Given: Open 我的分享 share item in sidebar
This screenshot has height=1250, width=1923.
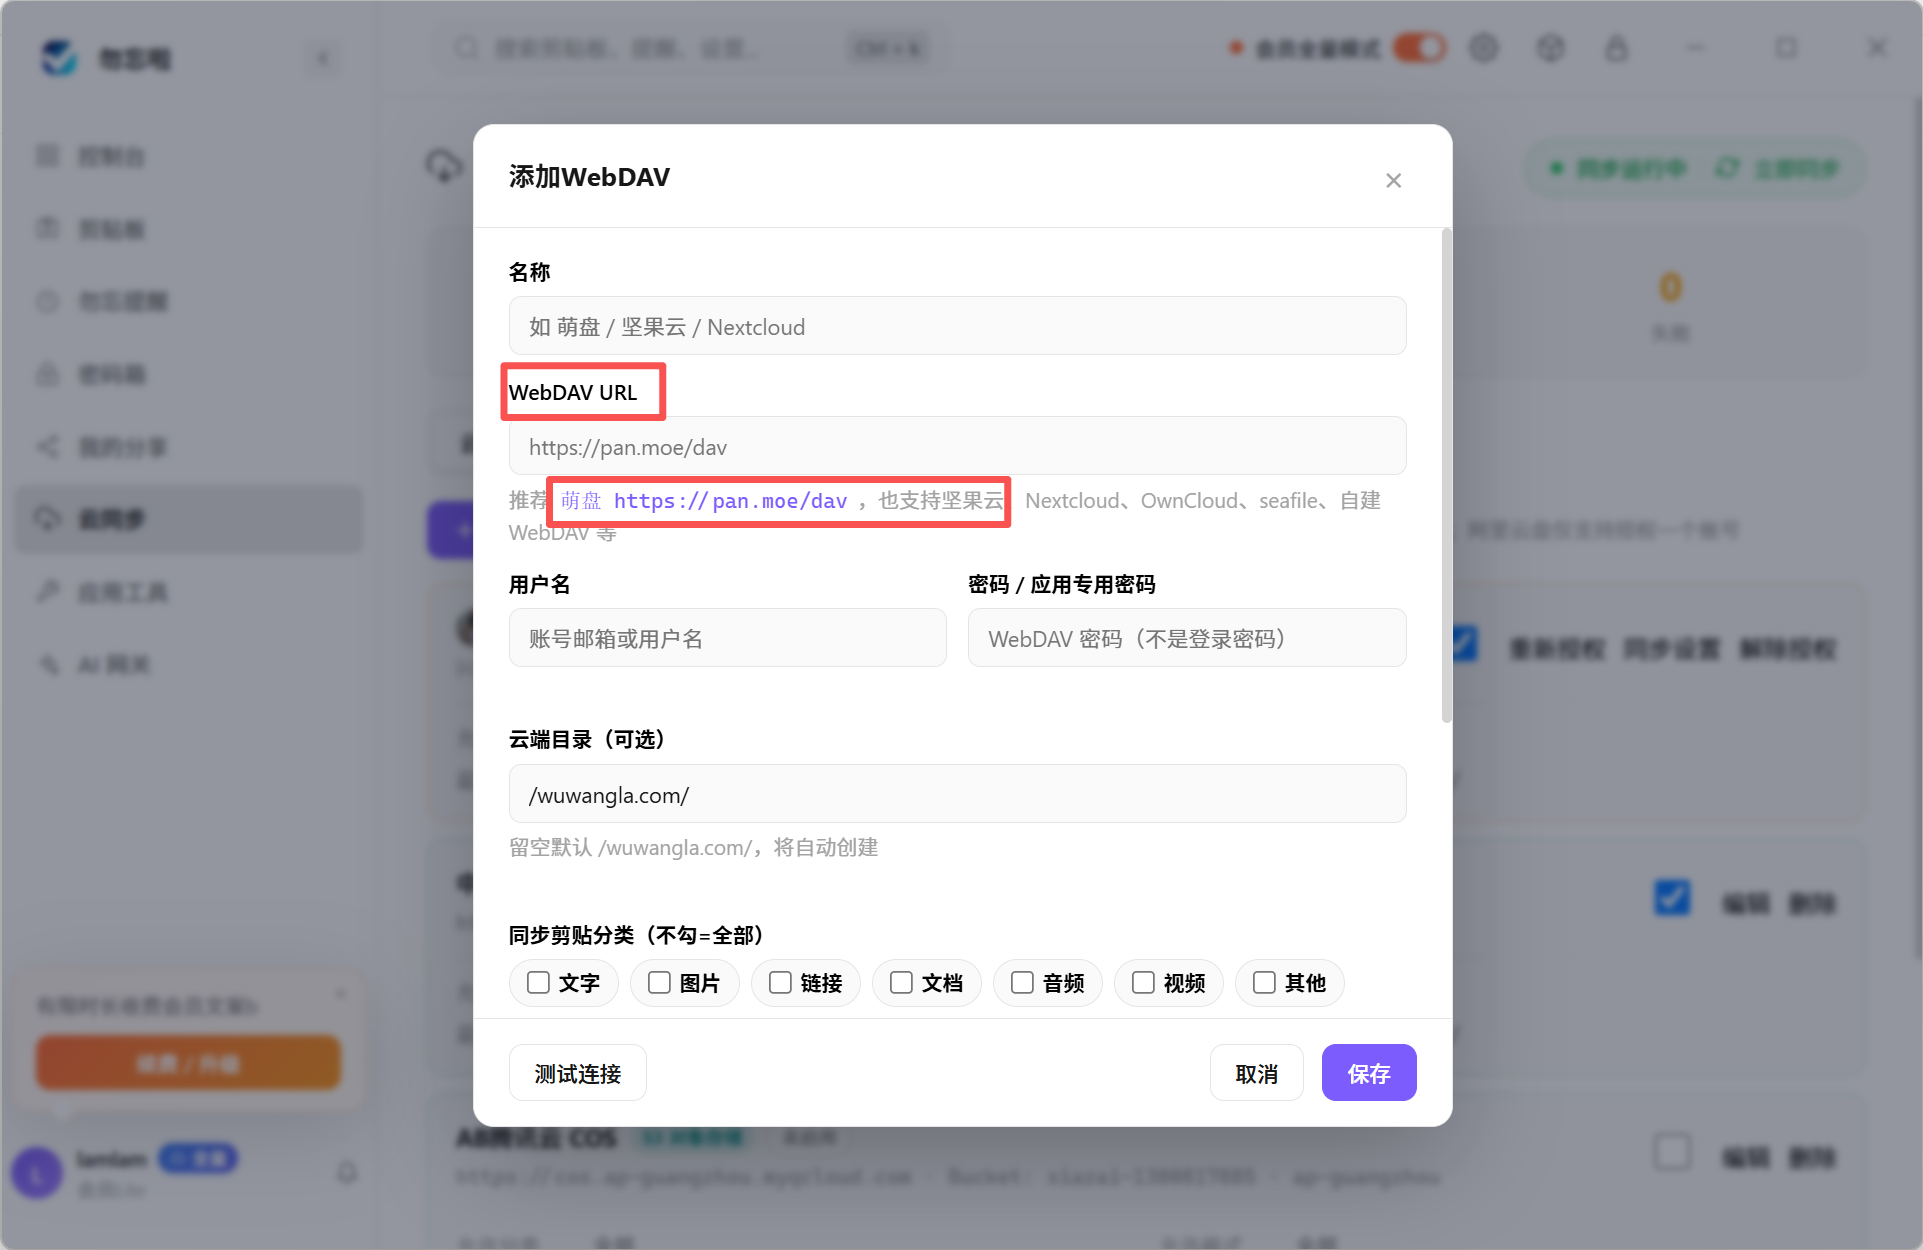Looking at the screenshot, I should click(x=189, y=447).
